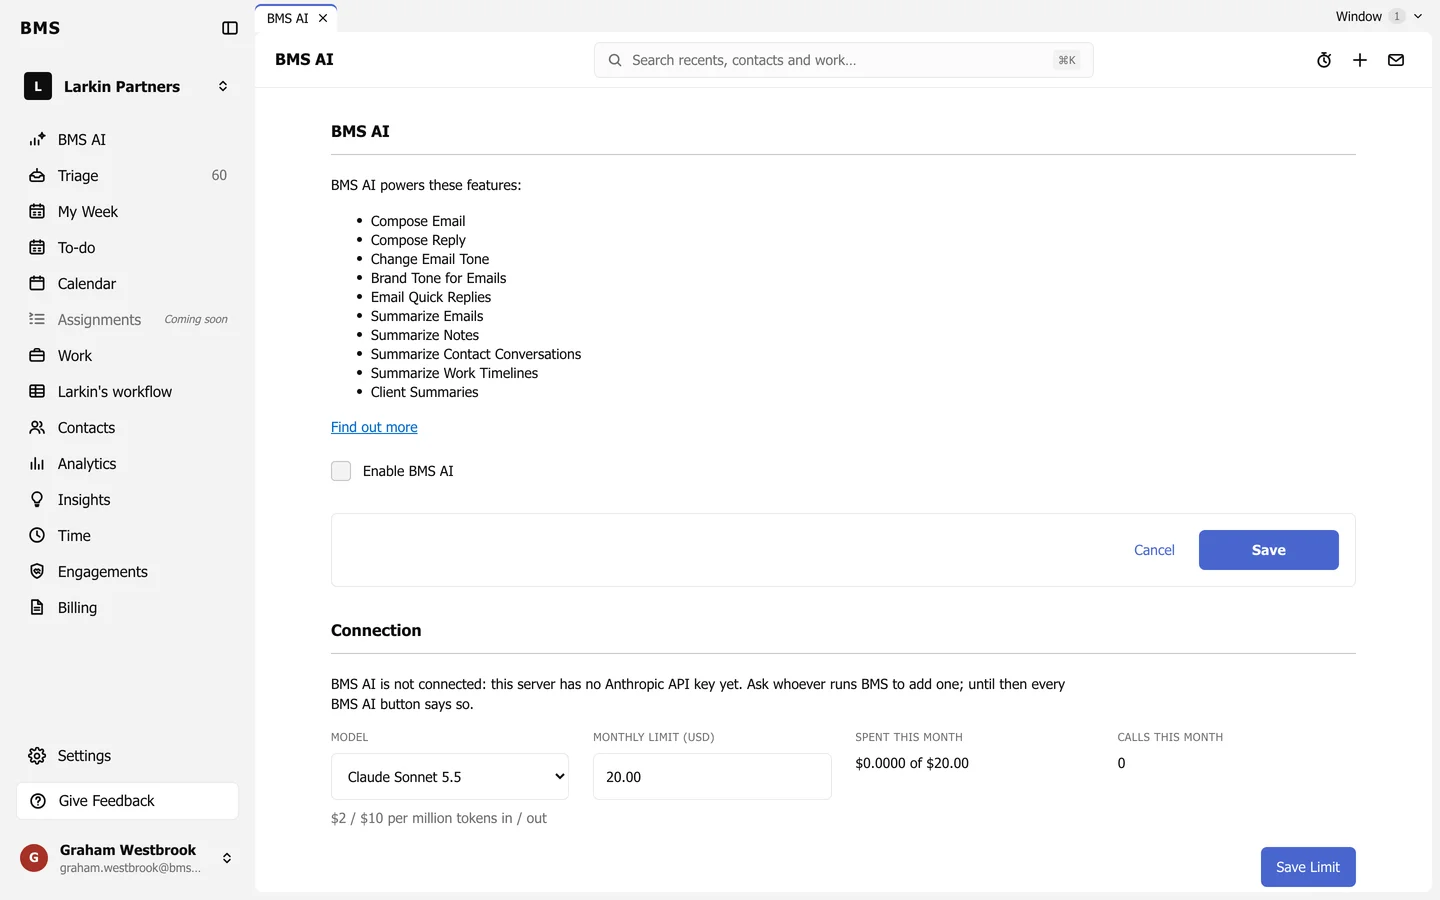Image resolution: width=1440 pixels, height=900 pixels.
Task: Click the Engagements shield icon
Action: pos(37,571)
